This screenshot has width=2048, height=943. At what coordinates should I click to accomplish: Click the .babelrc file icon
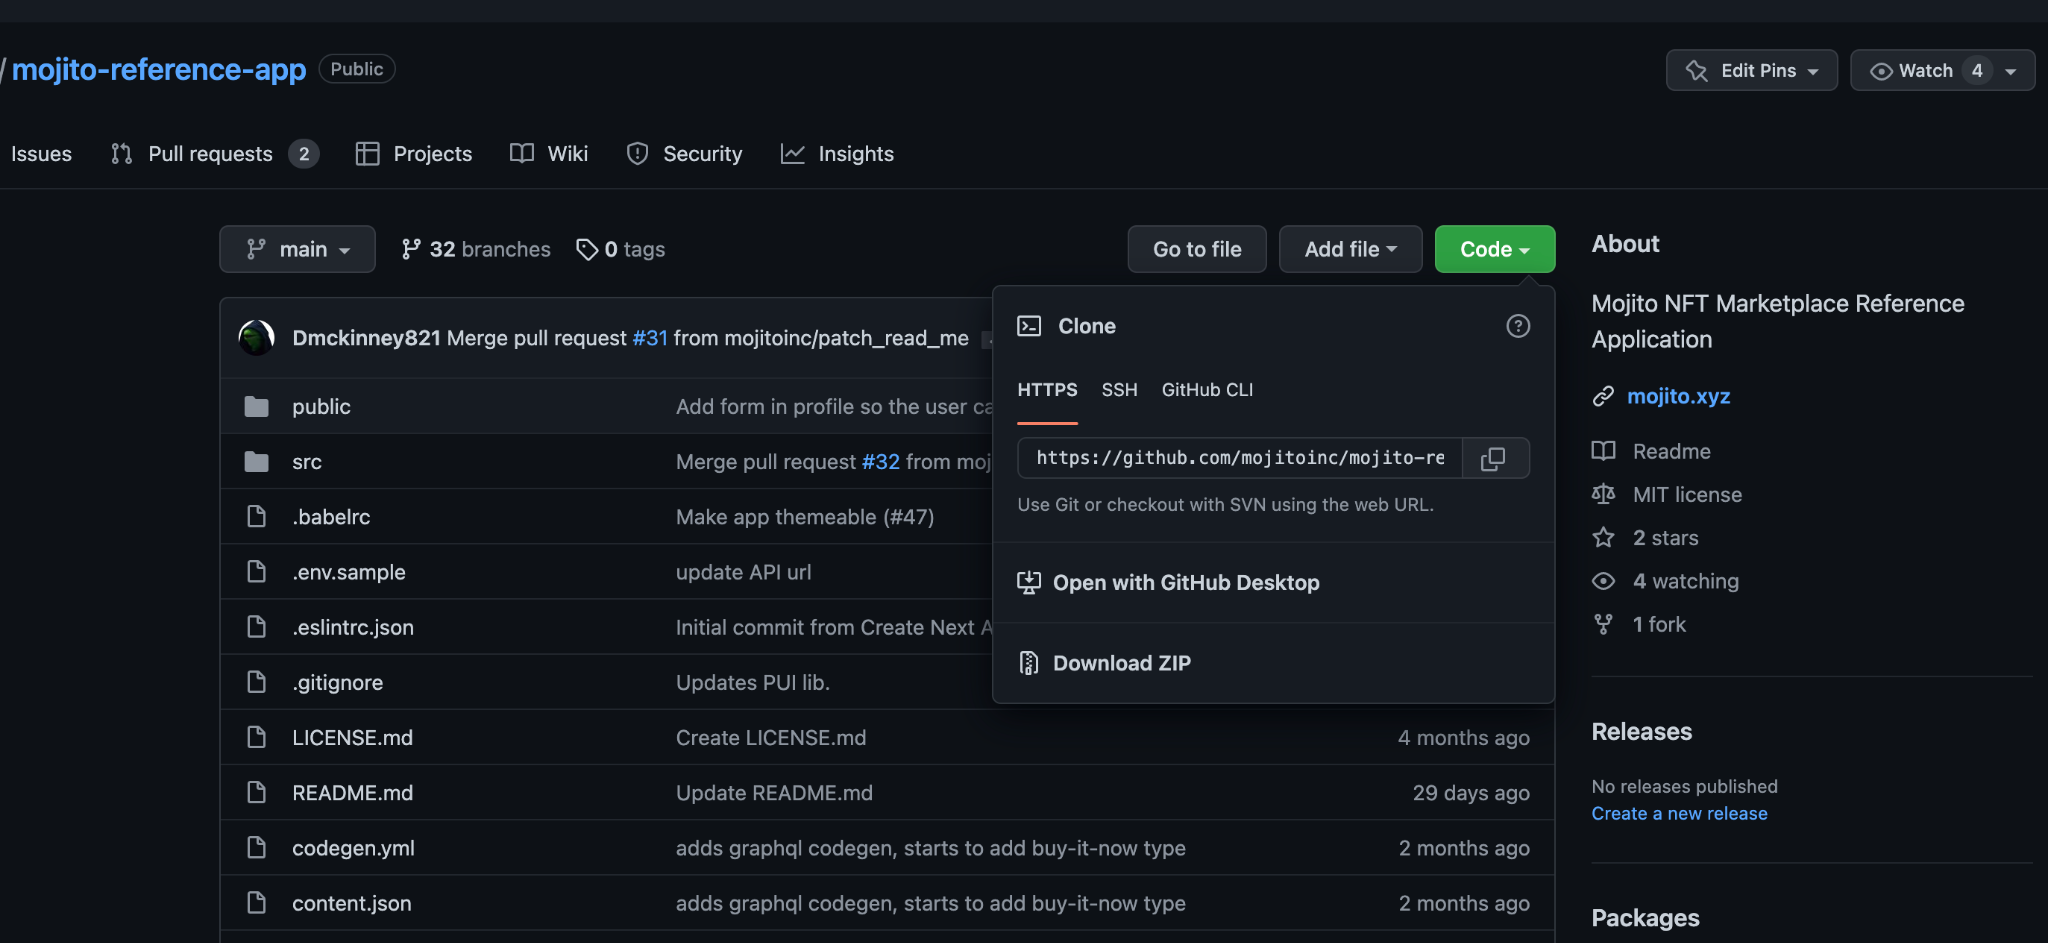(x=257, y=516)
